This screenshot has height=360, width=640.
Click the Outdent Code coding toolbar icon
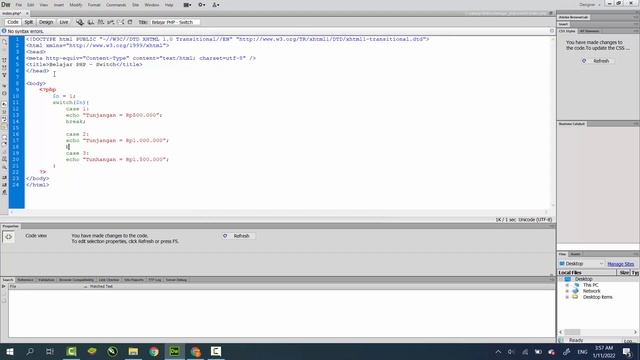pos(4,185)
